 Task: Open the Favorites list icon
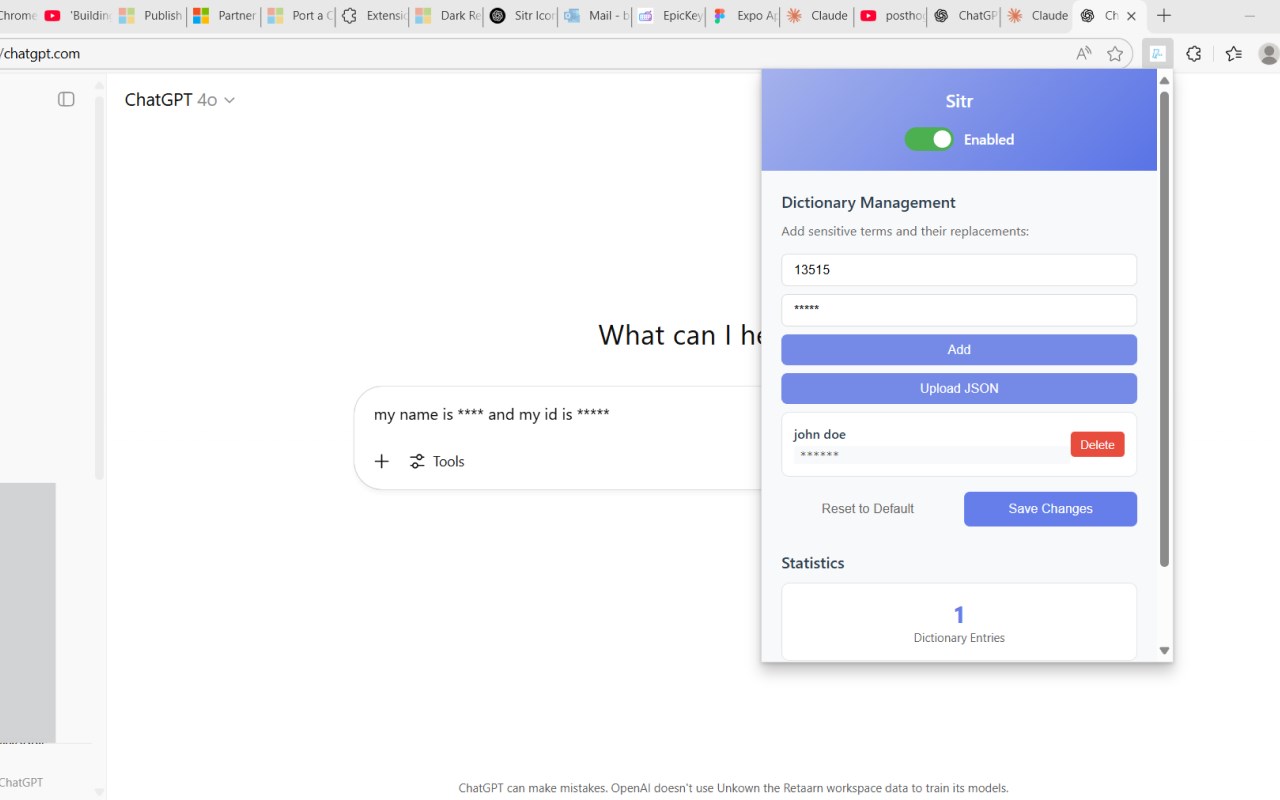click(x=1233, y=54)
